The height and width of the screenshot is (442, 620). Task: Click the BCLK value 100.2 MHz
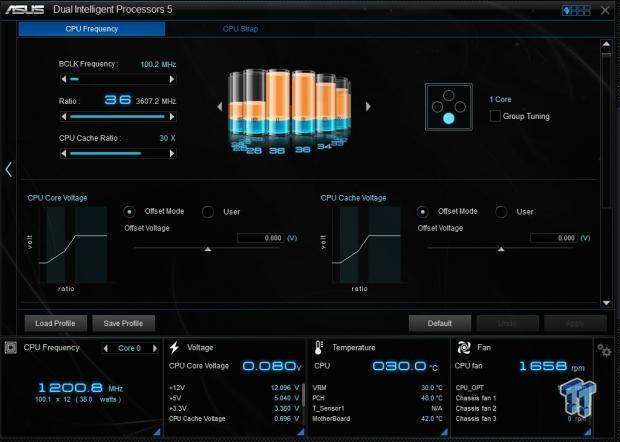158,64
